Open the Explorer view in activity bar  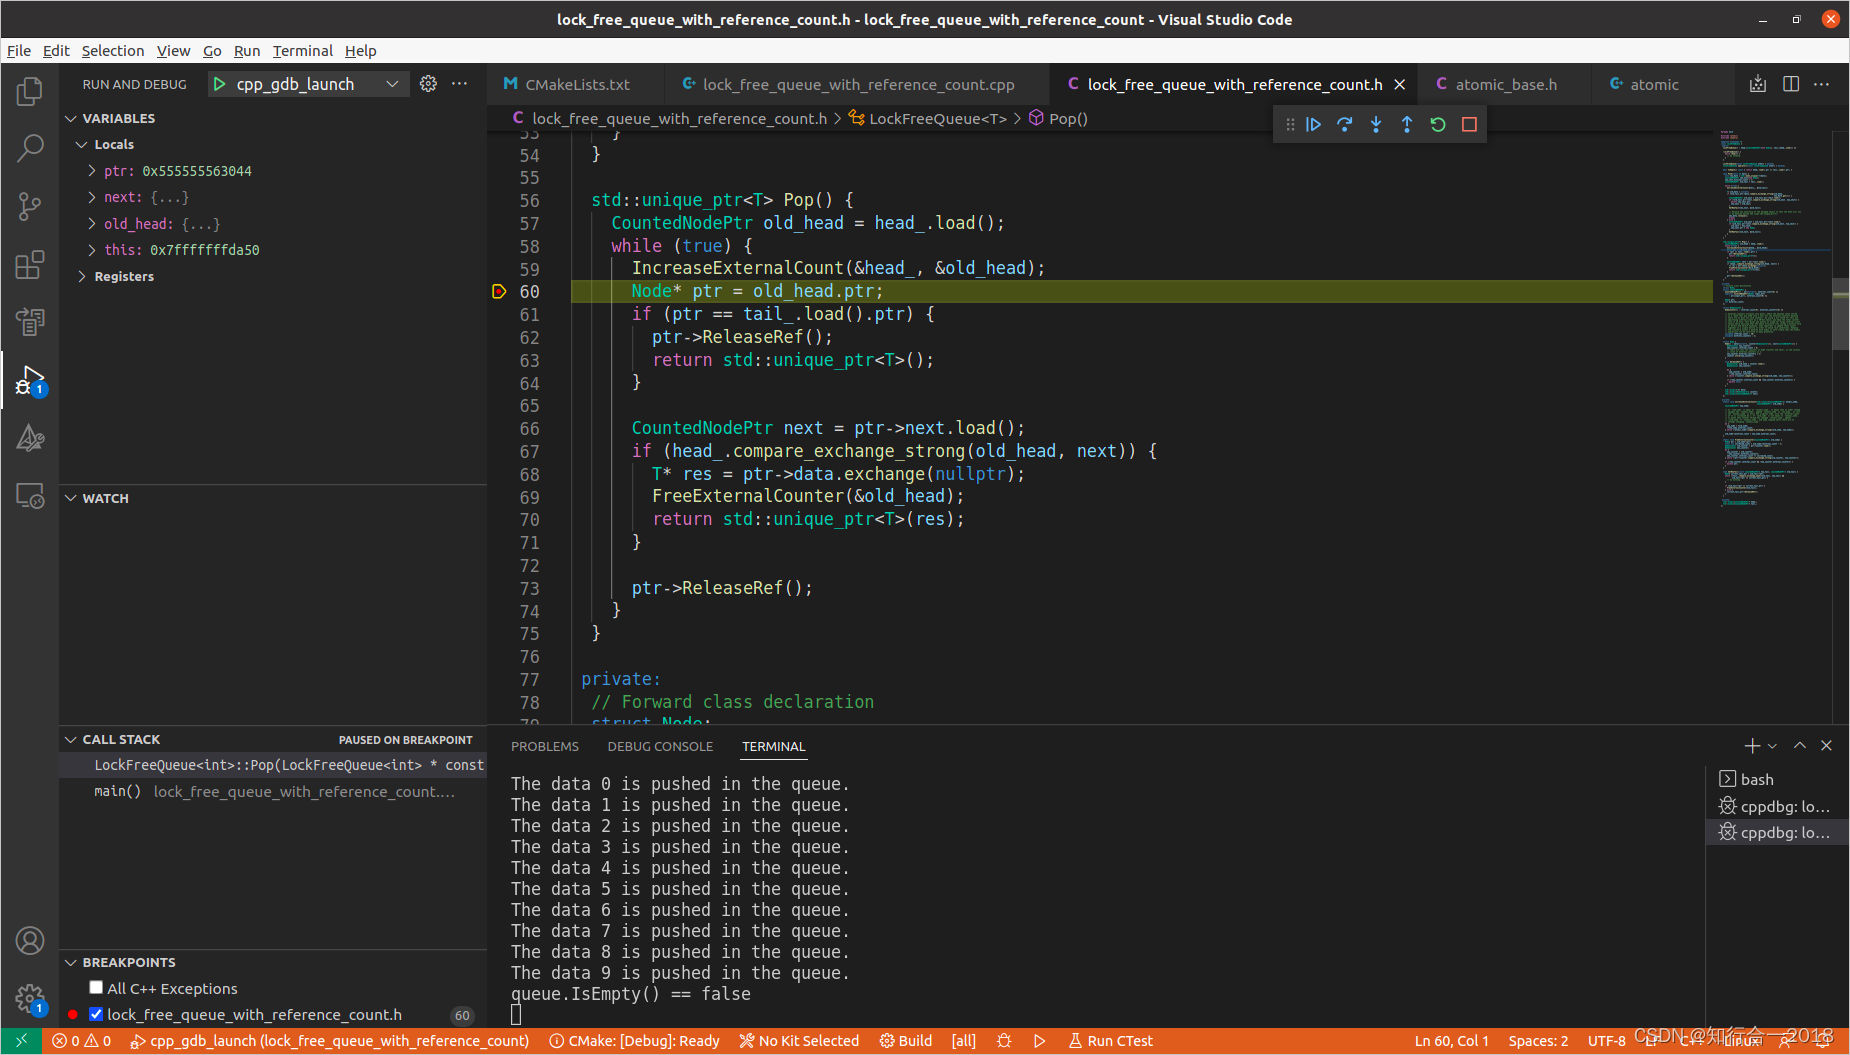(x=30, y=92)
